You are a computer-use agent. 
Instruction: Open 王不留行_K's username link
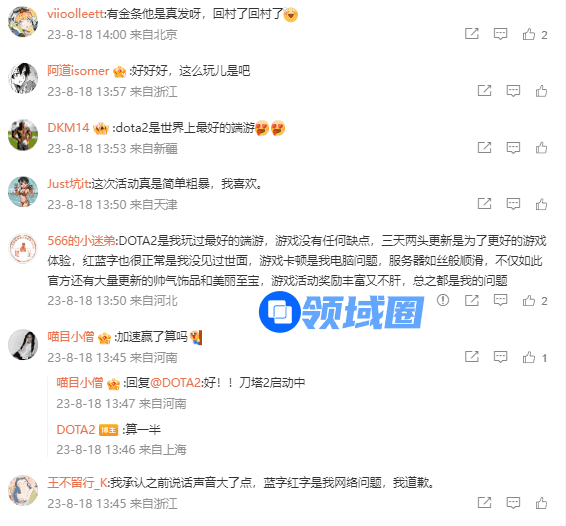pos(77,483)
